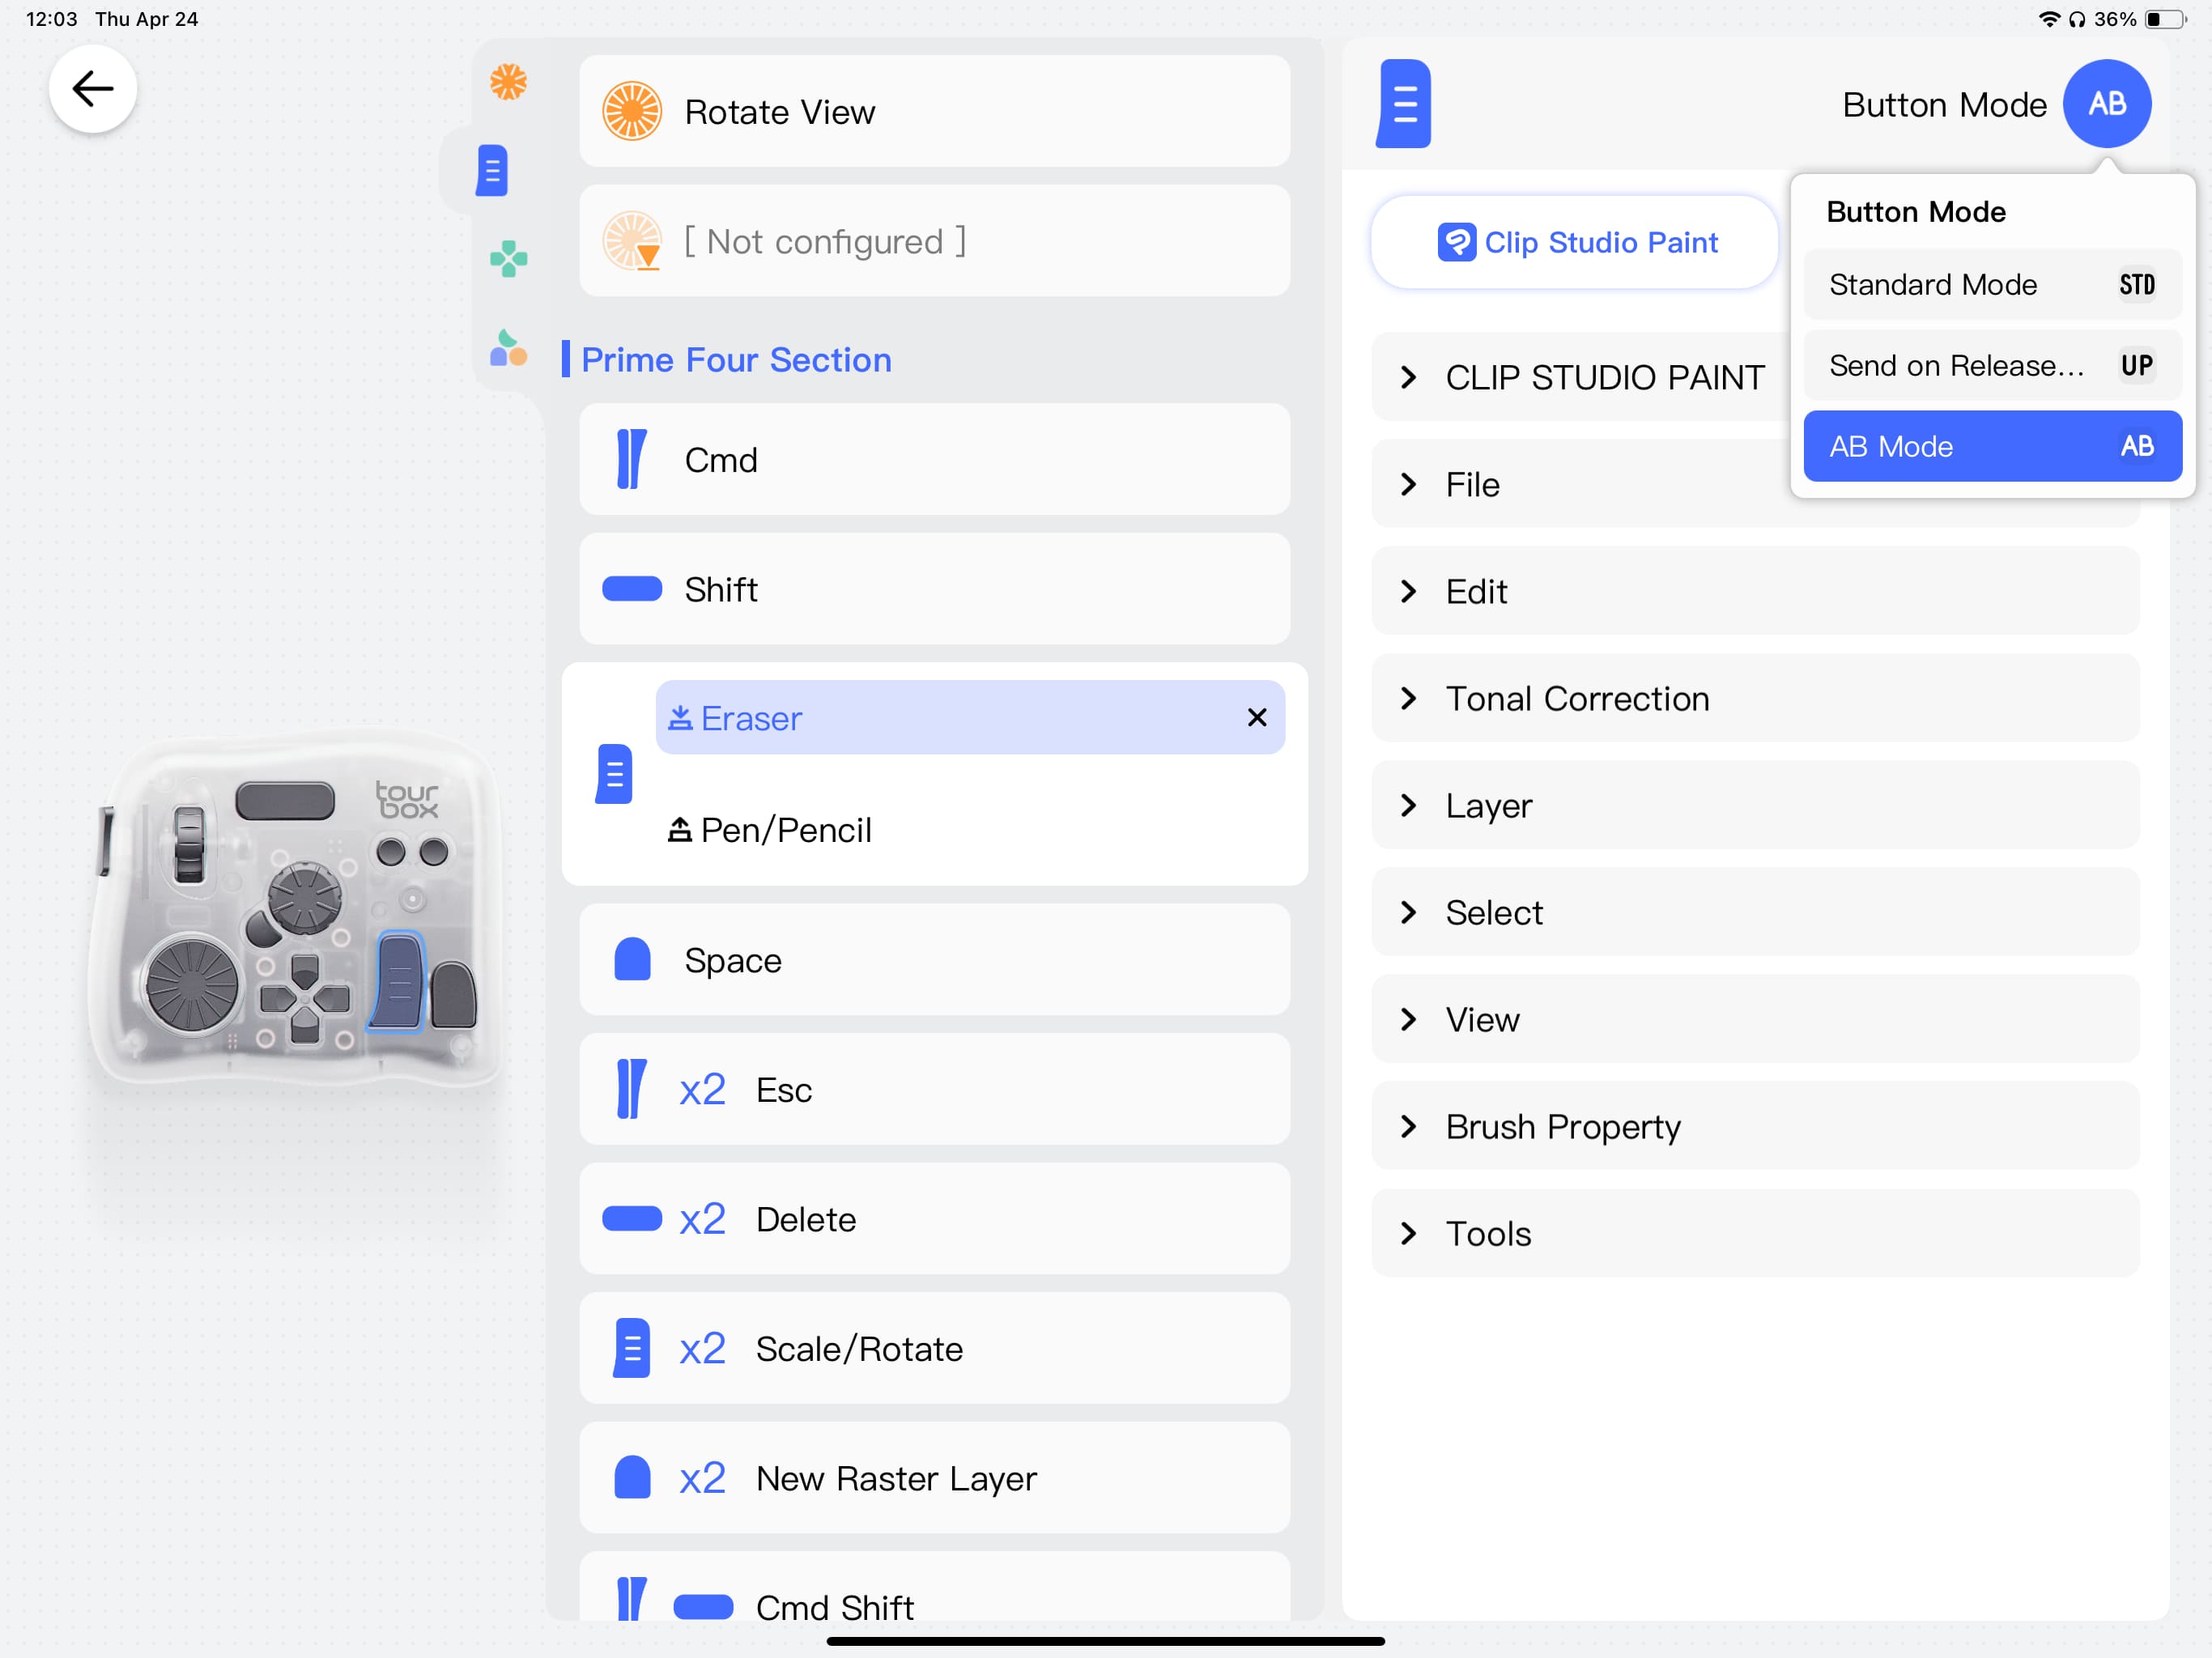Expand the CLIP STUDIO PAINT category
Screen dimensions: 2212x1658
1580,377
